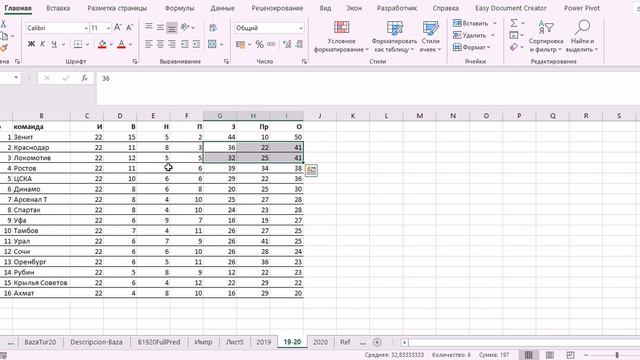Select Page Layout view in status bar

[x=550, y=355]
